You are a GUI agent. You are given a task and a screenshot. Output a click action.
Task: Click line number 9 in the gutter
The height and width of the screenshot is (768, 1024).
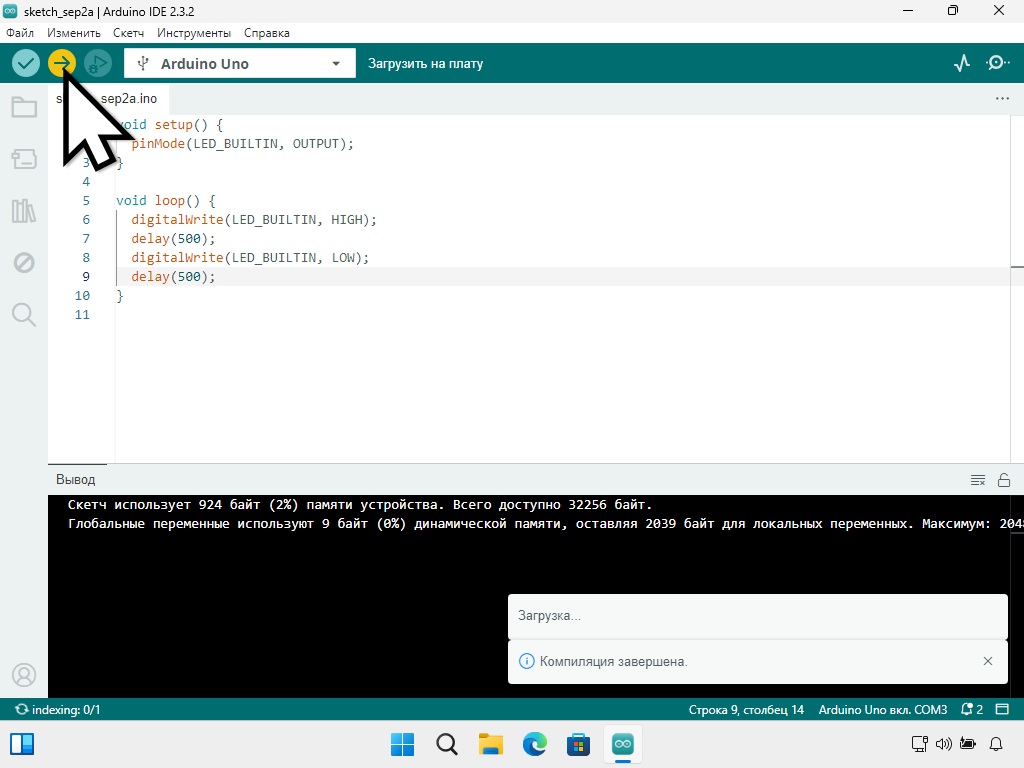[86, 277]
